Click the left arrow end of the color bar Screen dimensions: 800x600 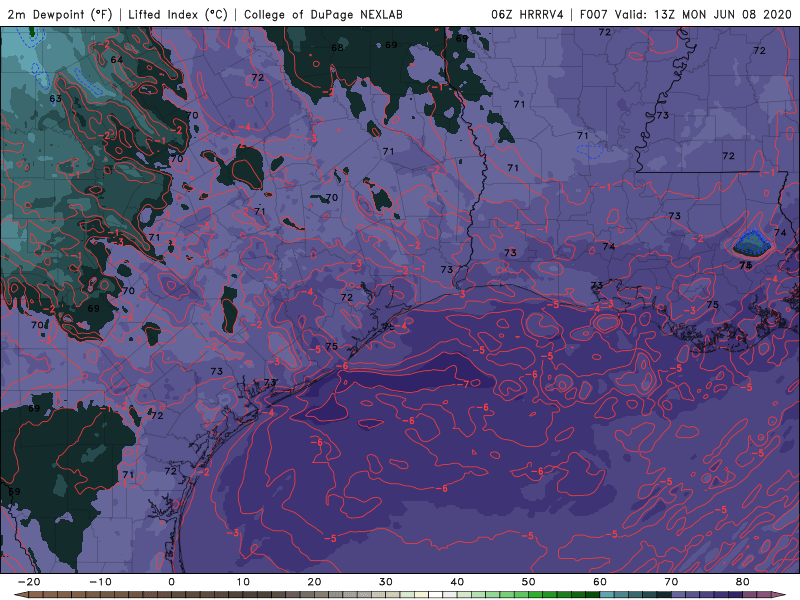point(19,595)
